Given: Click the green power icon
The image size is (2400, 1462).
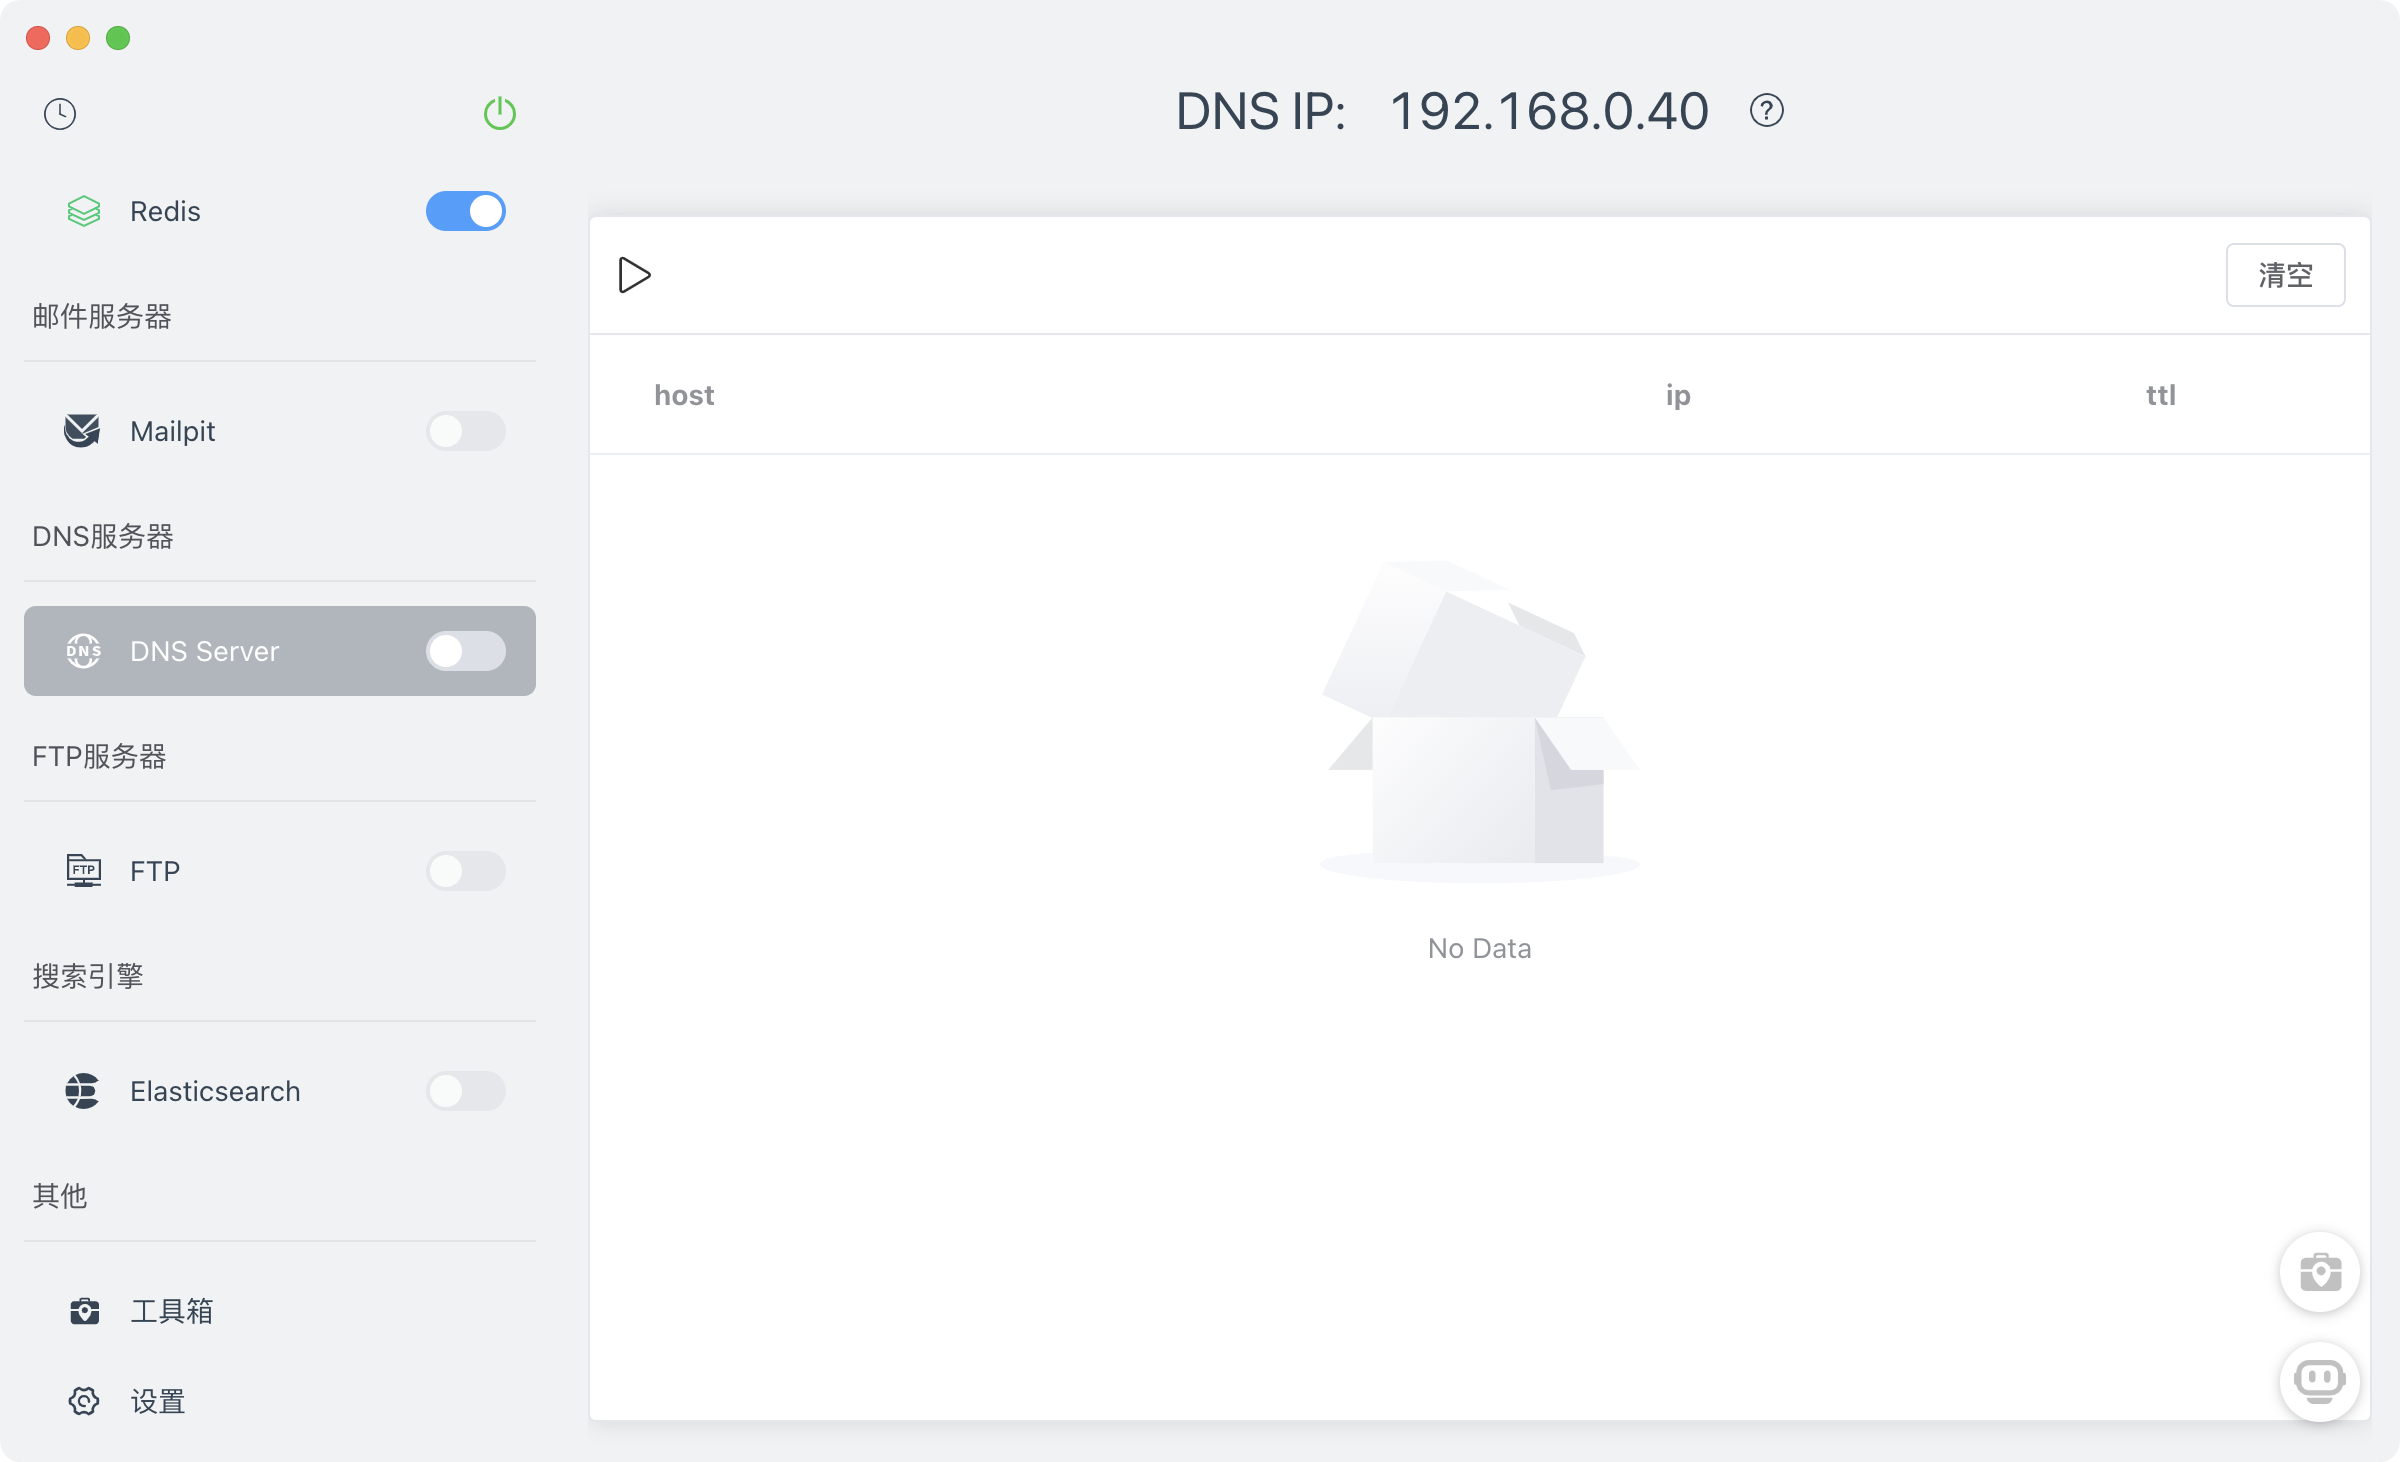Looking at the screenshot, I should tap(500, 114).
